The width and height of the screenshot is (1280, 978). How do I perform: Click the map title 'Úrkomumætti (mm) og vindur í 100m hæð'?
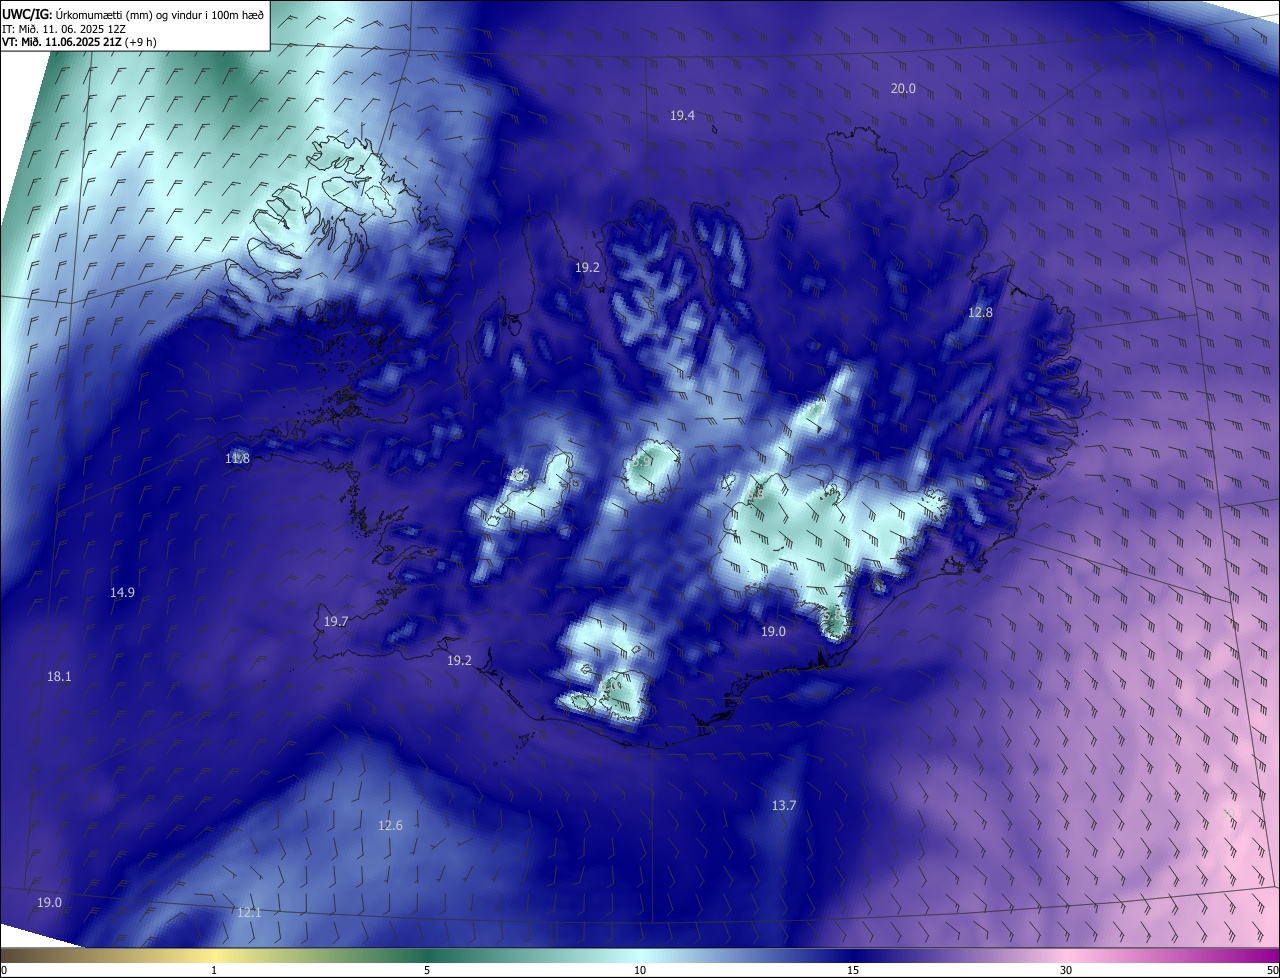click(159, 14)
